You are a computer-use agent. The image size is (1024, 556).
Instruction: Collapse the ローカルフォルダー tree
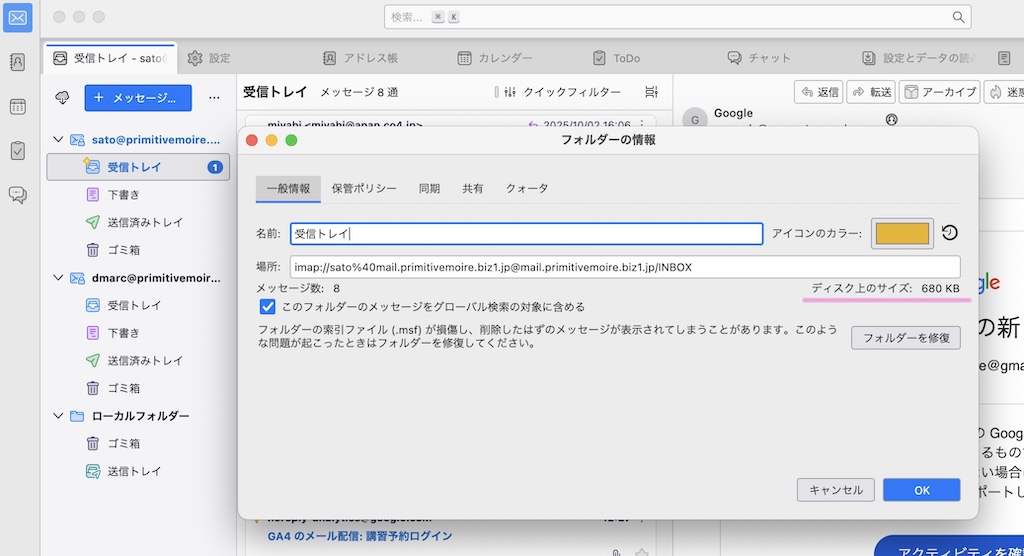click(x=58, y=416)
